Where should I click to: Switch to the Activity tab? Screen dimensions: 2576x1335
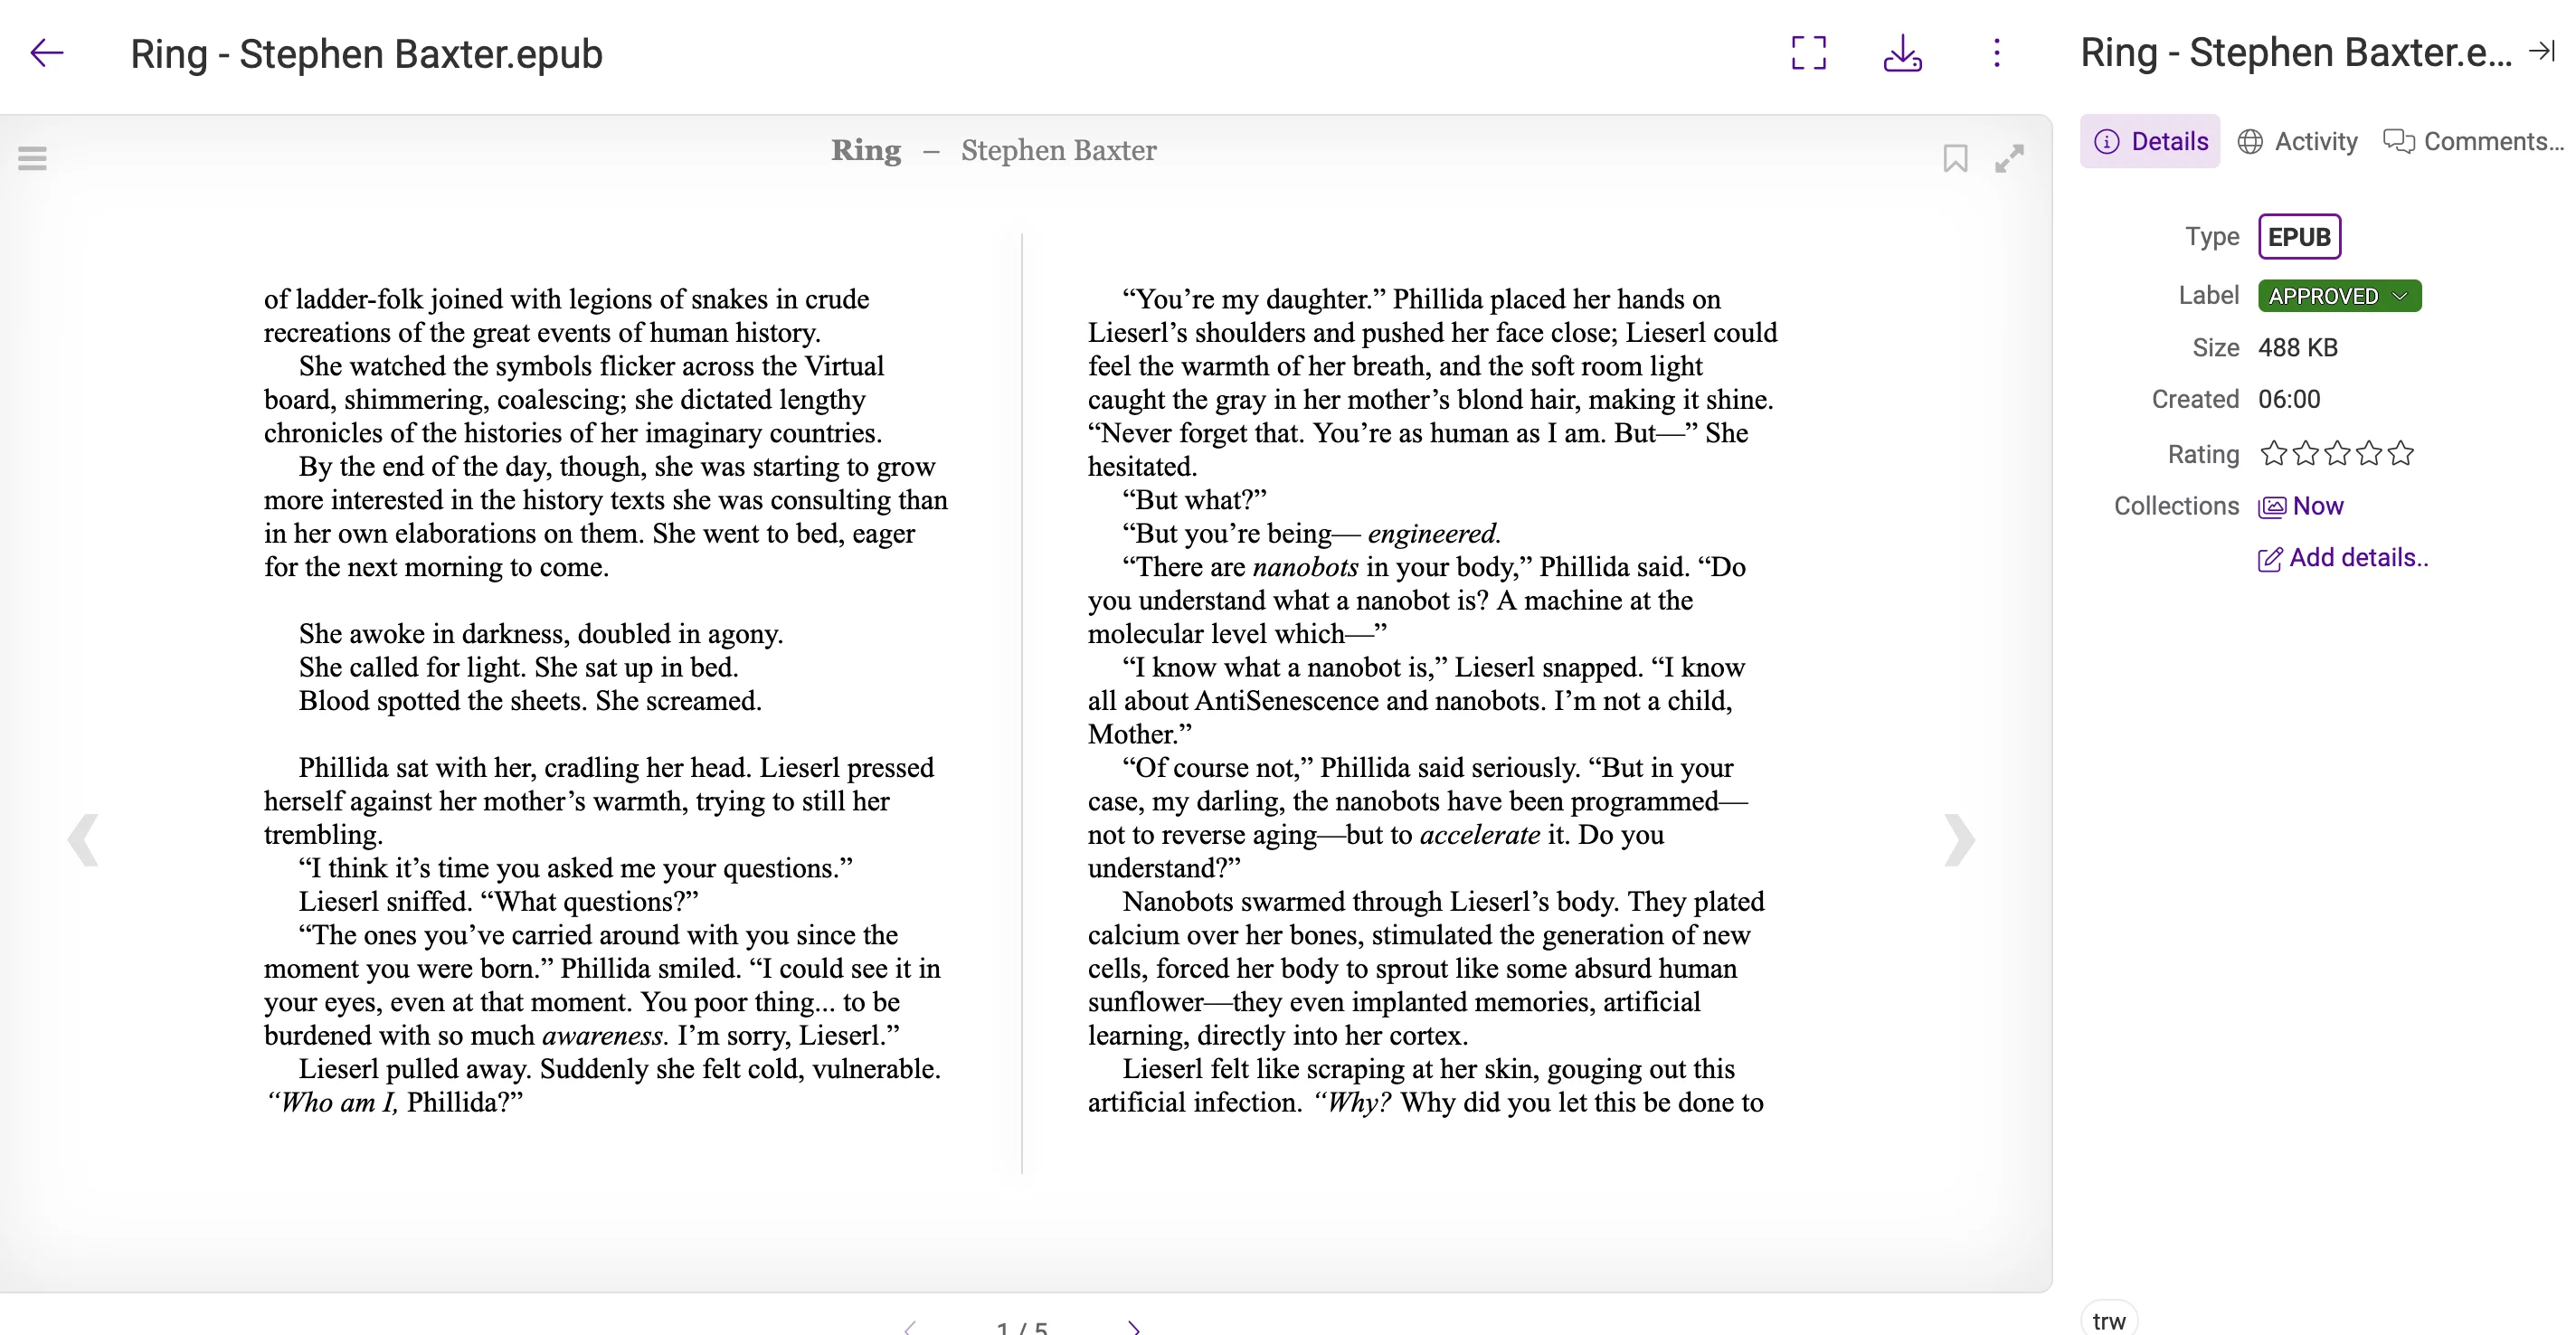pos(2297,142)
